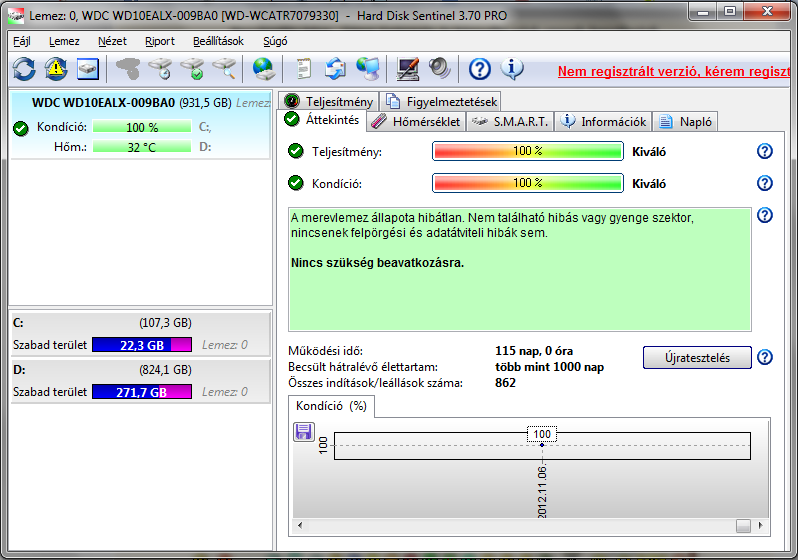The image size is (798, 560).
Task: Open the Riport menu
Action: tap(160, 41)
